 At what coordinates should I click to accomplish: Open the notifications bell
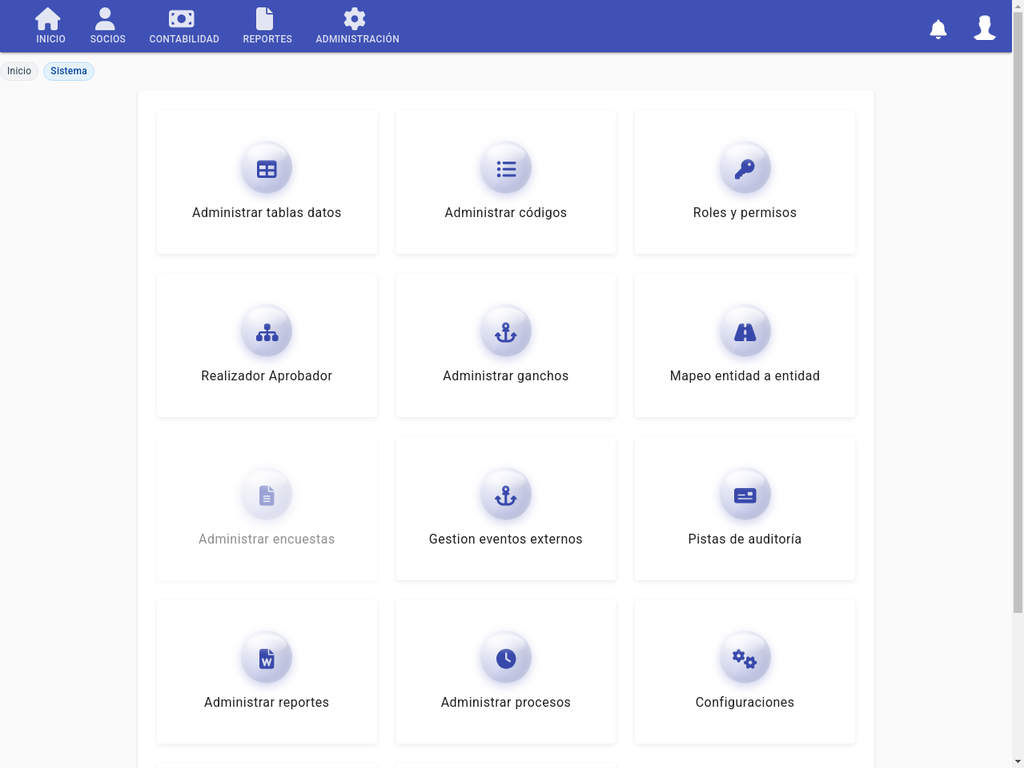tap(938, 29)
